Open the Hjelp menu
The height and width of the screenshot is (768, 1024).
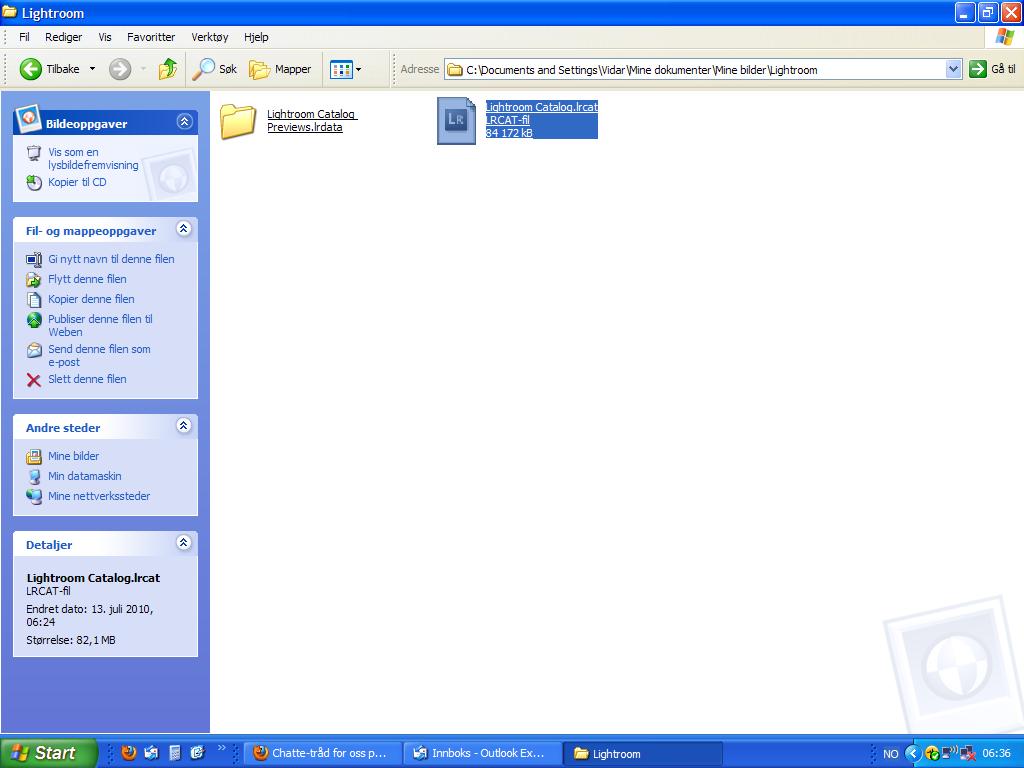click(256, 37)
